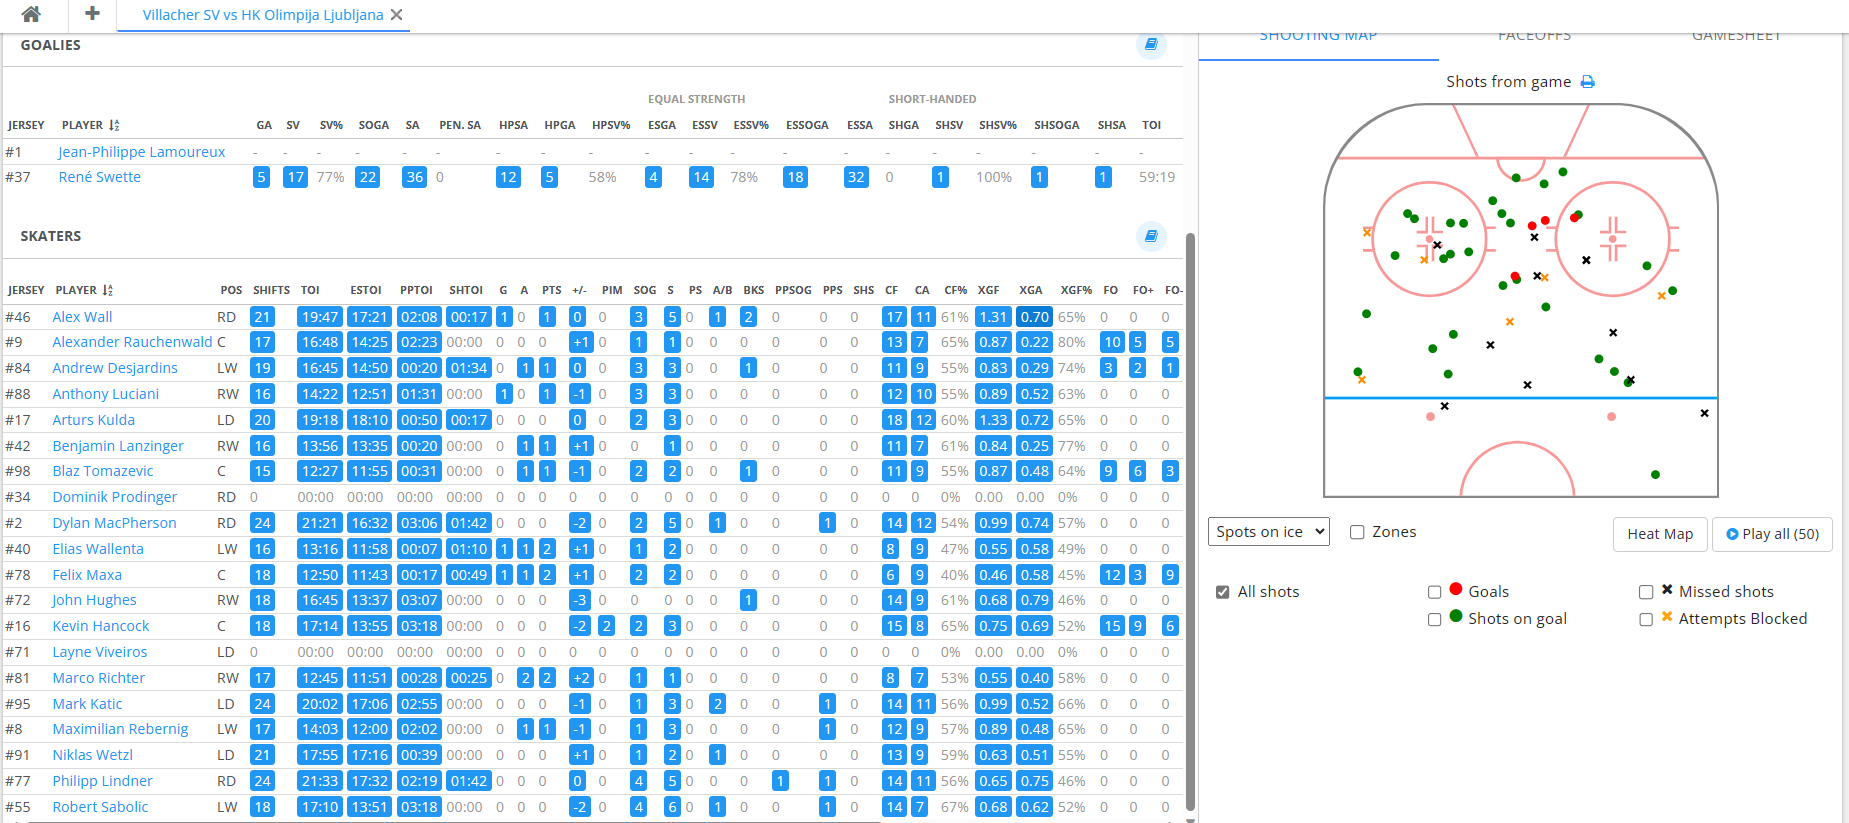The image size is (1849, 823).
Task: Enable Missed shots checkbox
Action: tap(1645, 592)
